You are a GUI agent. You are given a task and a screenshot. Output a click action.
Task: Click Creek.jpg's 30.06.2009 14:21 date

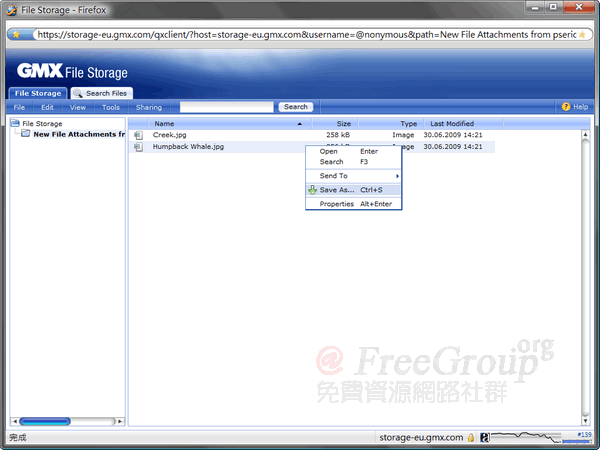[453, 135]
